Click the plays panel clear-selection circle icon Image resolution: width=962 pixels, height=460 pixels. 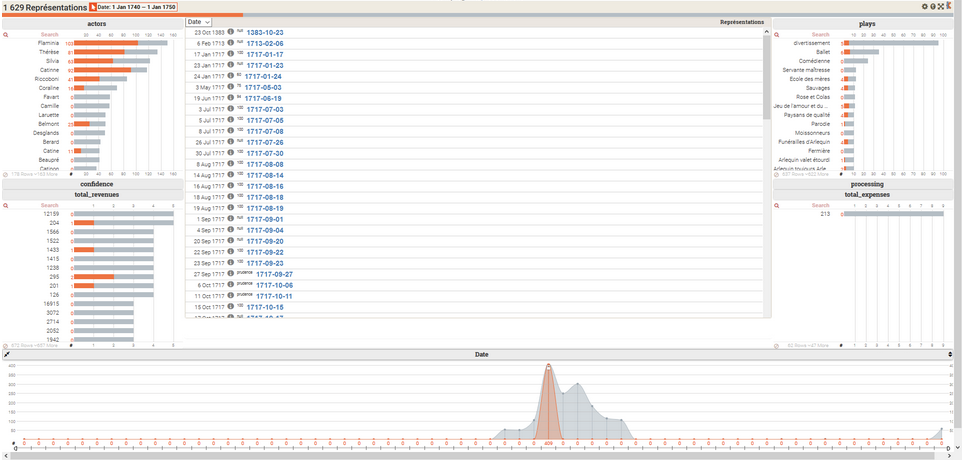(x=777, y=174)
